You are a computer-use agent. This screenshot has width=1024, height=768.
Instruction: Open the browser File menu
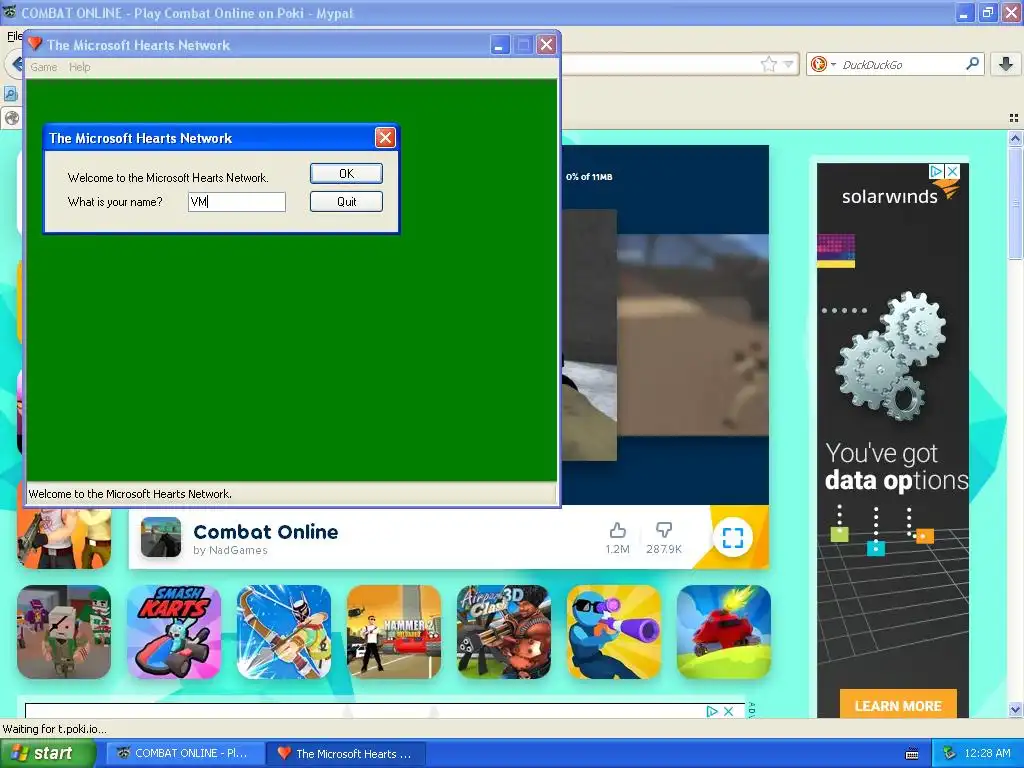click(14, 36)
